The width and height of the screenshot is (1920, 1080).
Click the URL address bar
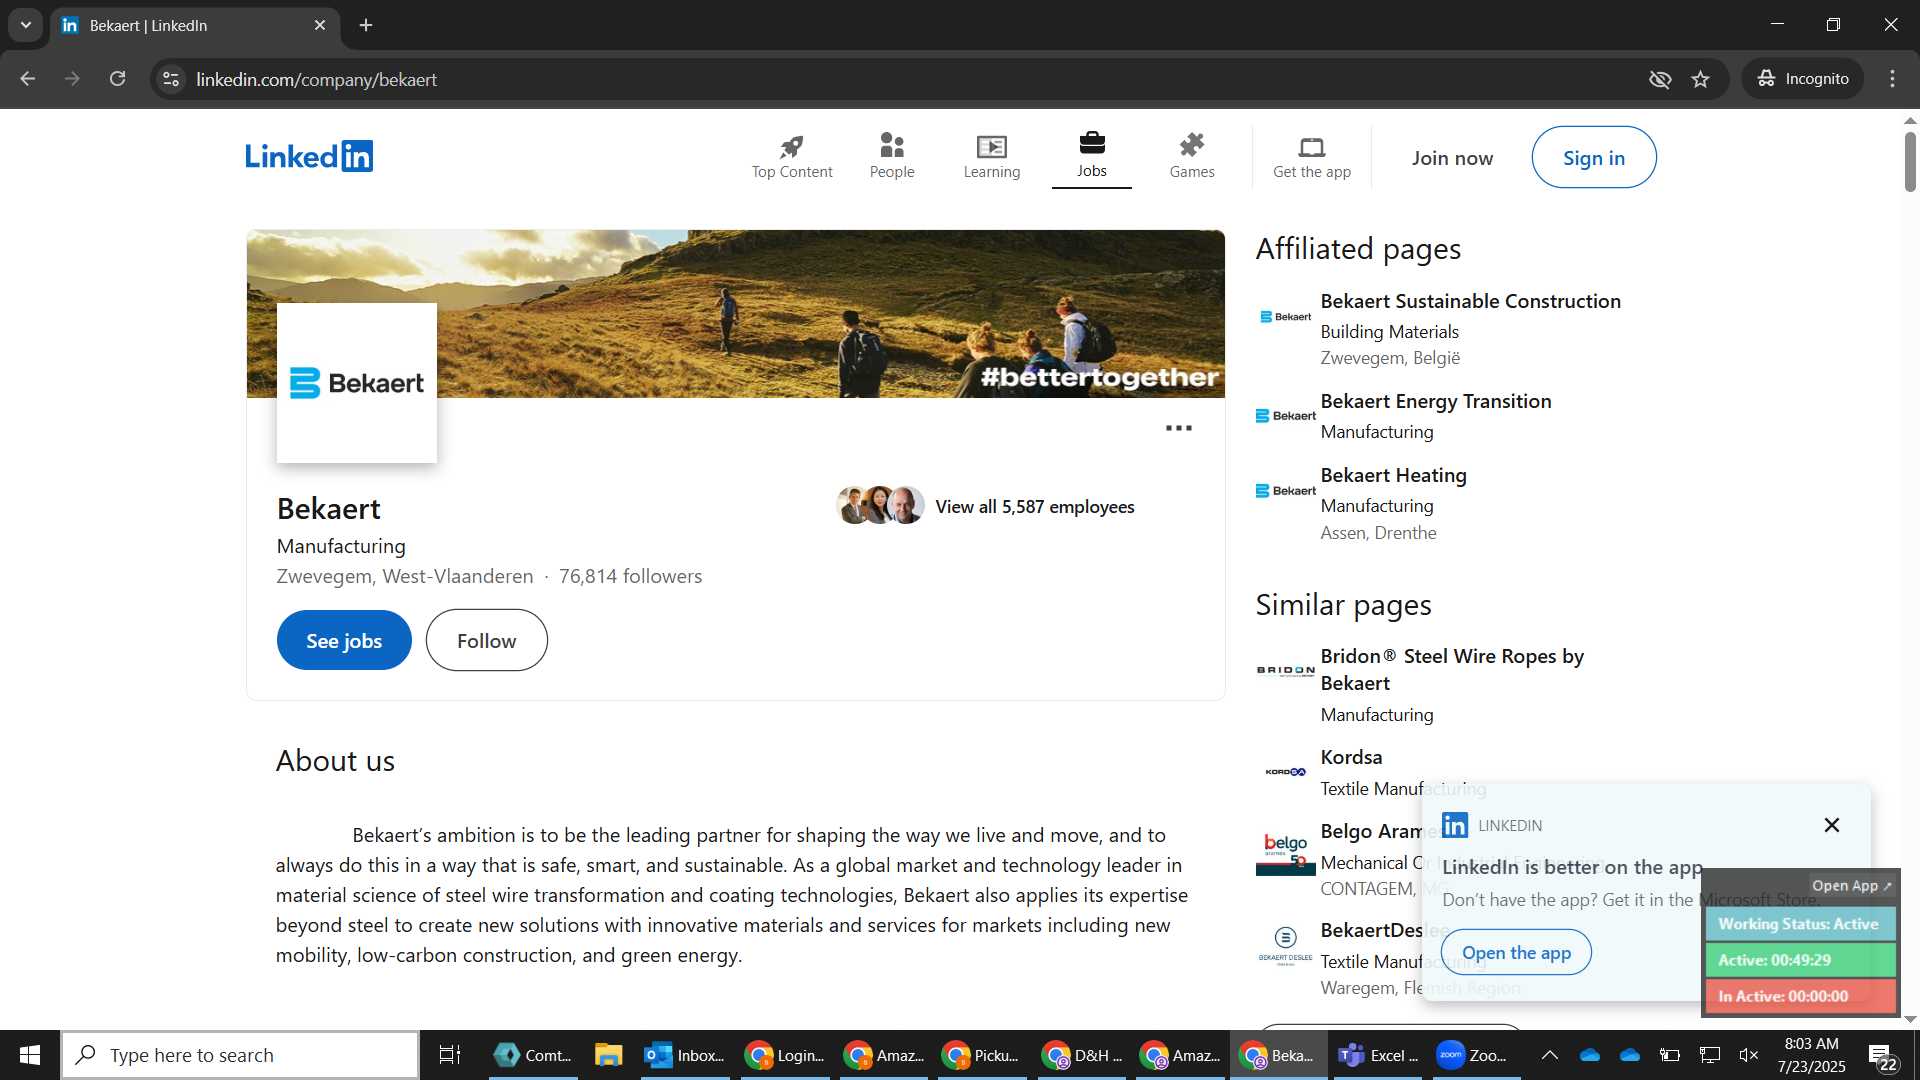[x=900, y=79]
